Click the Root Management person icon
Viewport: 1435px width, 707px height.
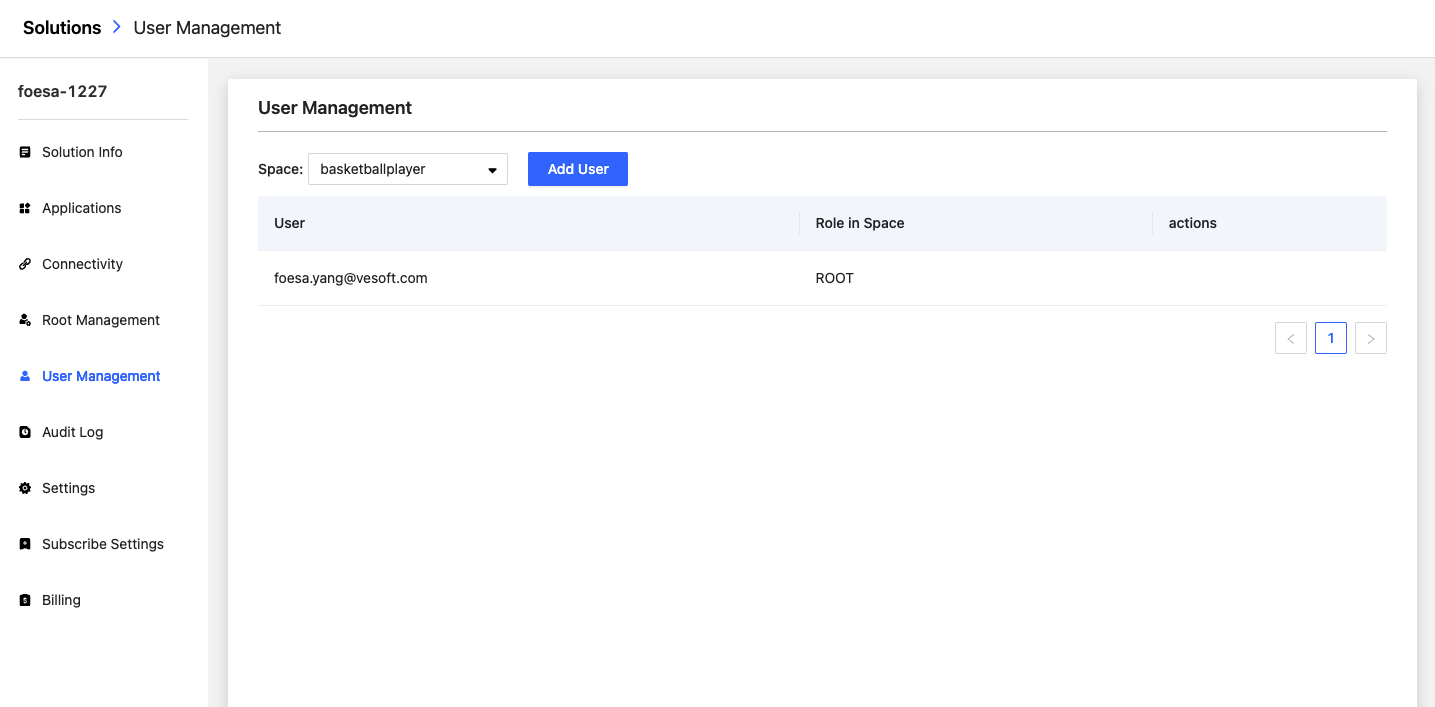[25, 320]
